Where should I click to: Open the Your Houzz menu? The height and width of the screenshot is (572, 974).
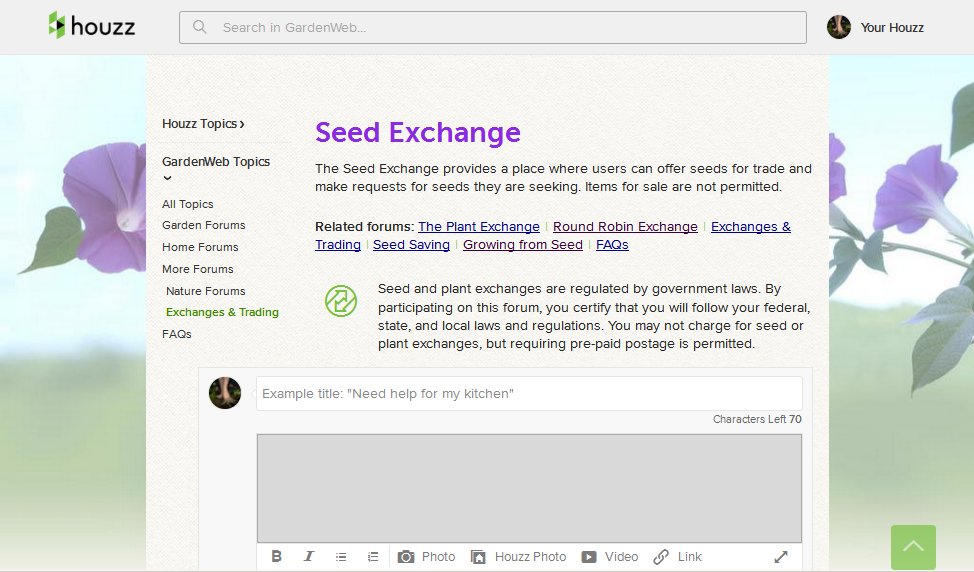click(891, 27)
